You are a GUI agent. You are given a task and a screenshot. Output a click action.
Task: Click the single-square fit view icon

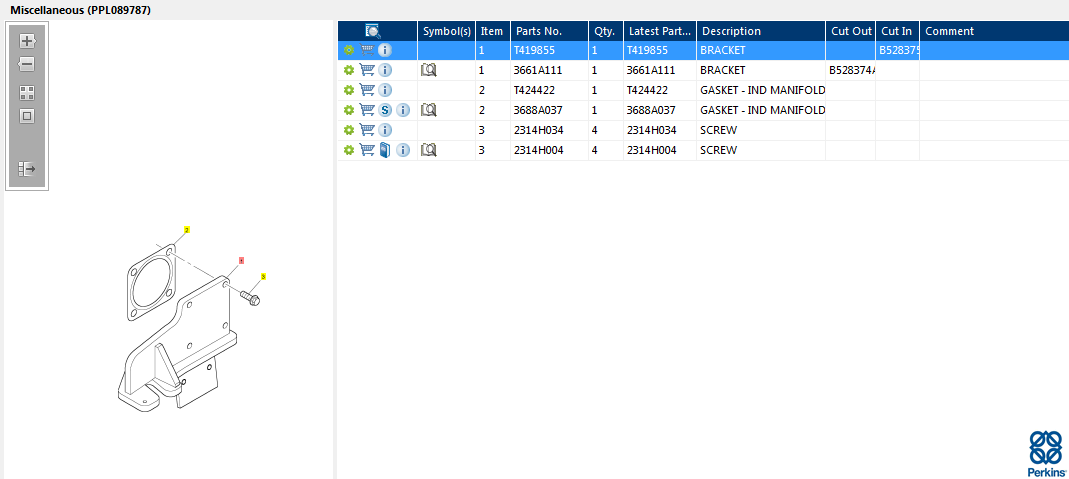point(27,116)
